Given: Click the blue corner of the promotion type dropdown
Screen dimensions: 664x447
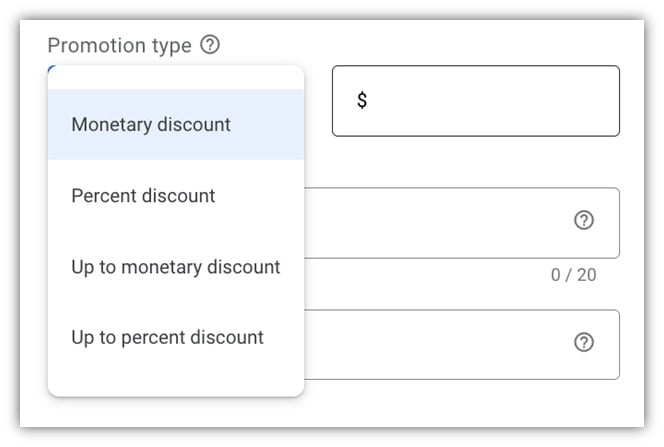Looking at the screenshot, I should [x=50, y=68].
